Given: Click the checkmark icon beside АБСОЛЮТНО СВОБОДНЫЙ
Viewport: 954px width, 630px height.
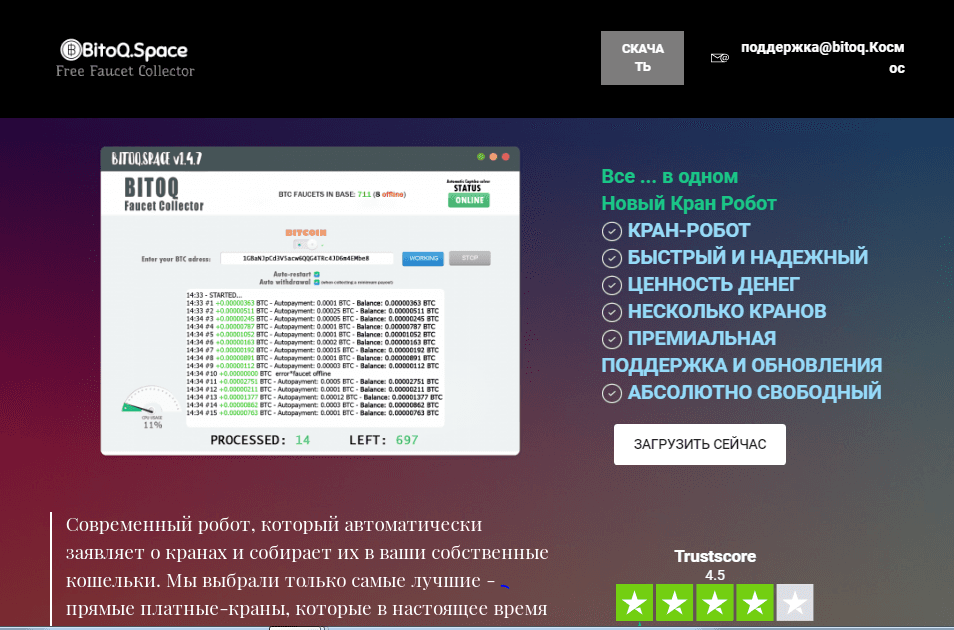Looking at the screenshot, I should [610, 393].
